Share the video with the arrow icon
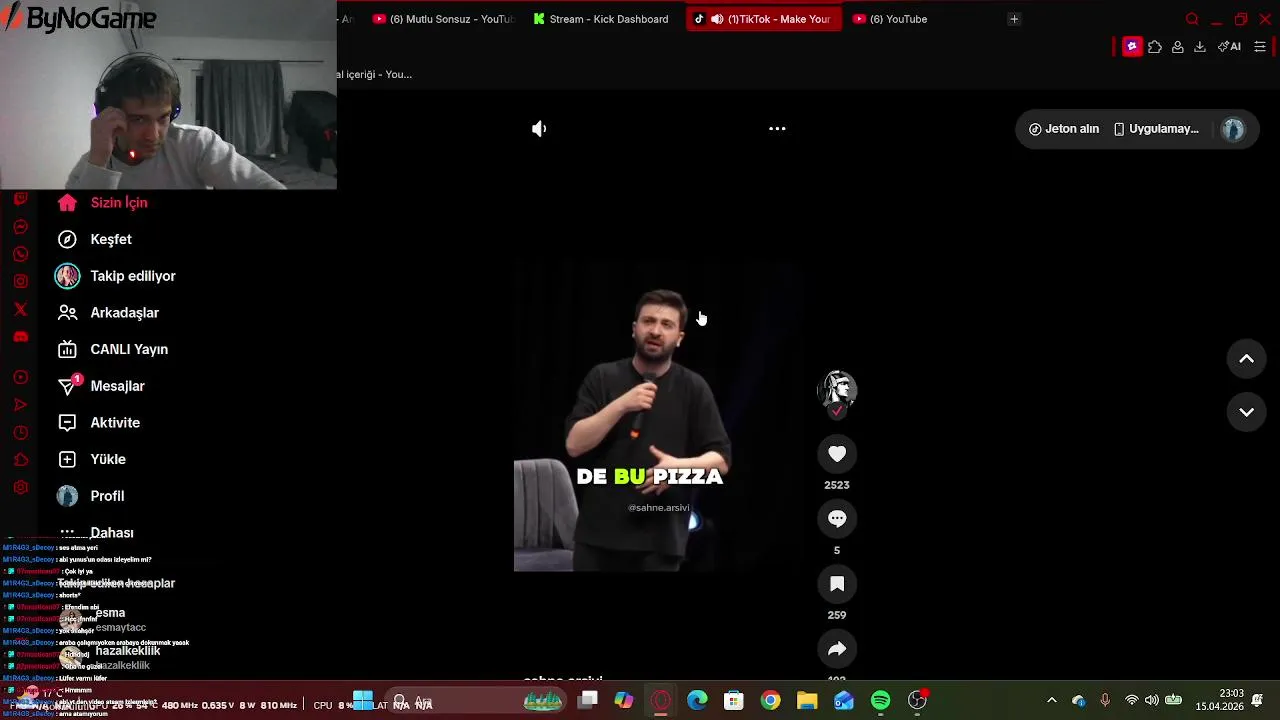This screenshot has width=1280, height=720. pyautogui.click(x=837, y=649)
